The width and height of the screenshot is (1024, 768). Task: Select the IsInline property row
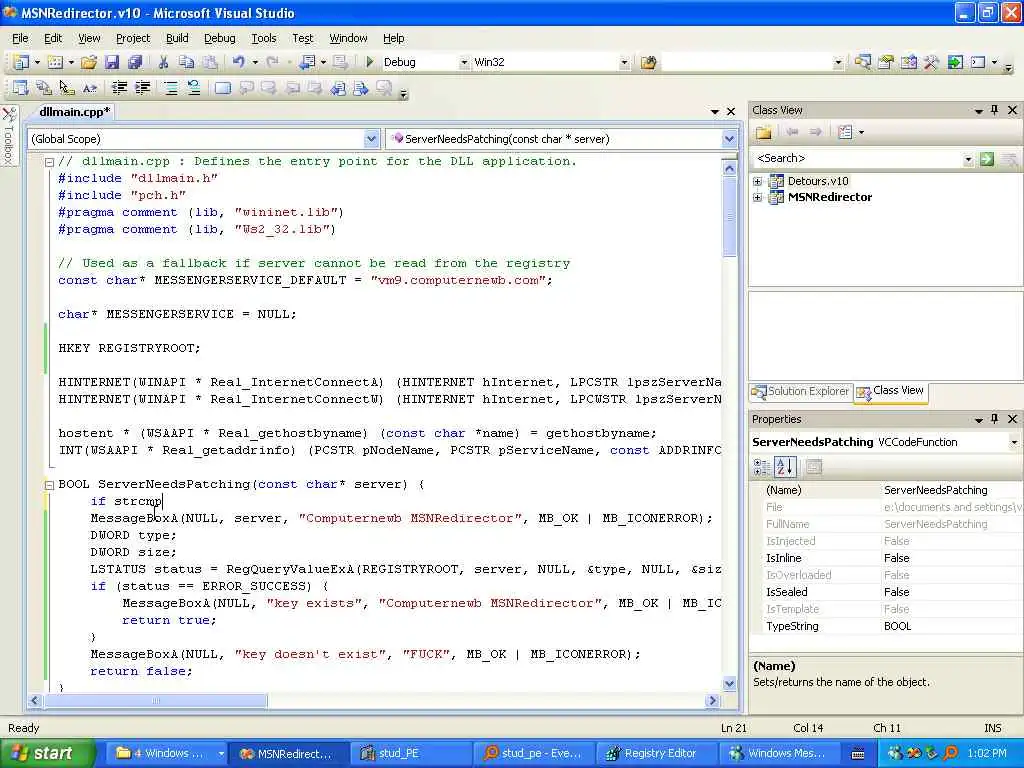[888, 558]
